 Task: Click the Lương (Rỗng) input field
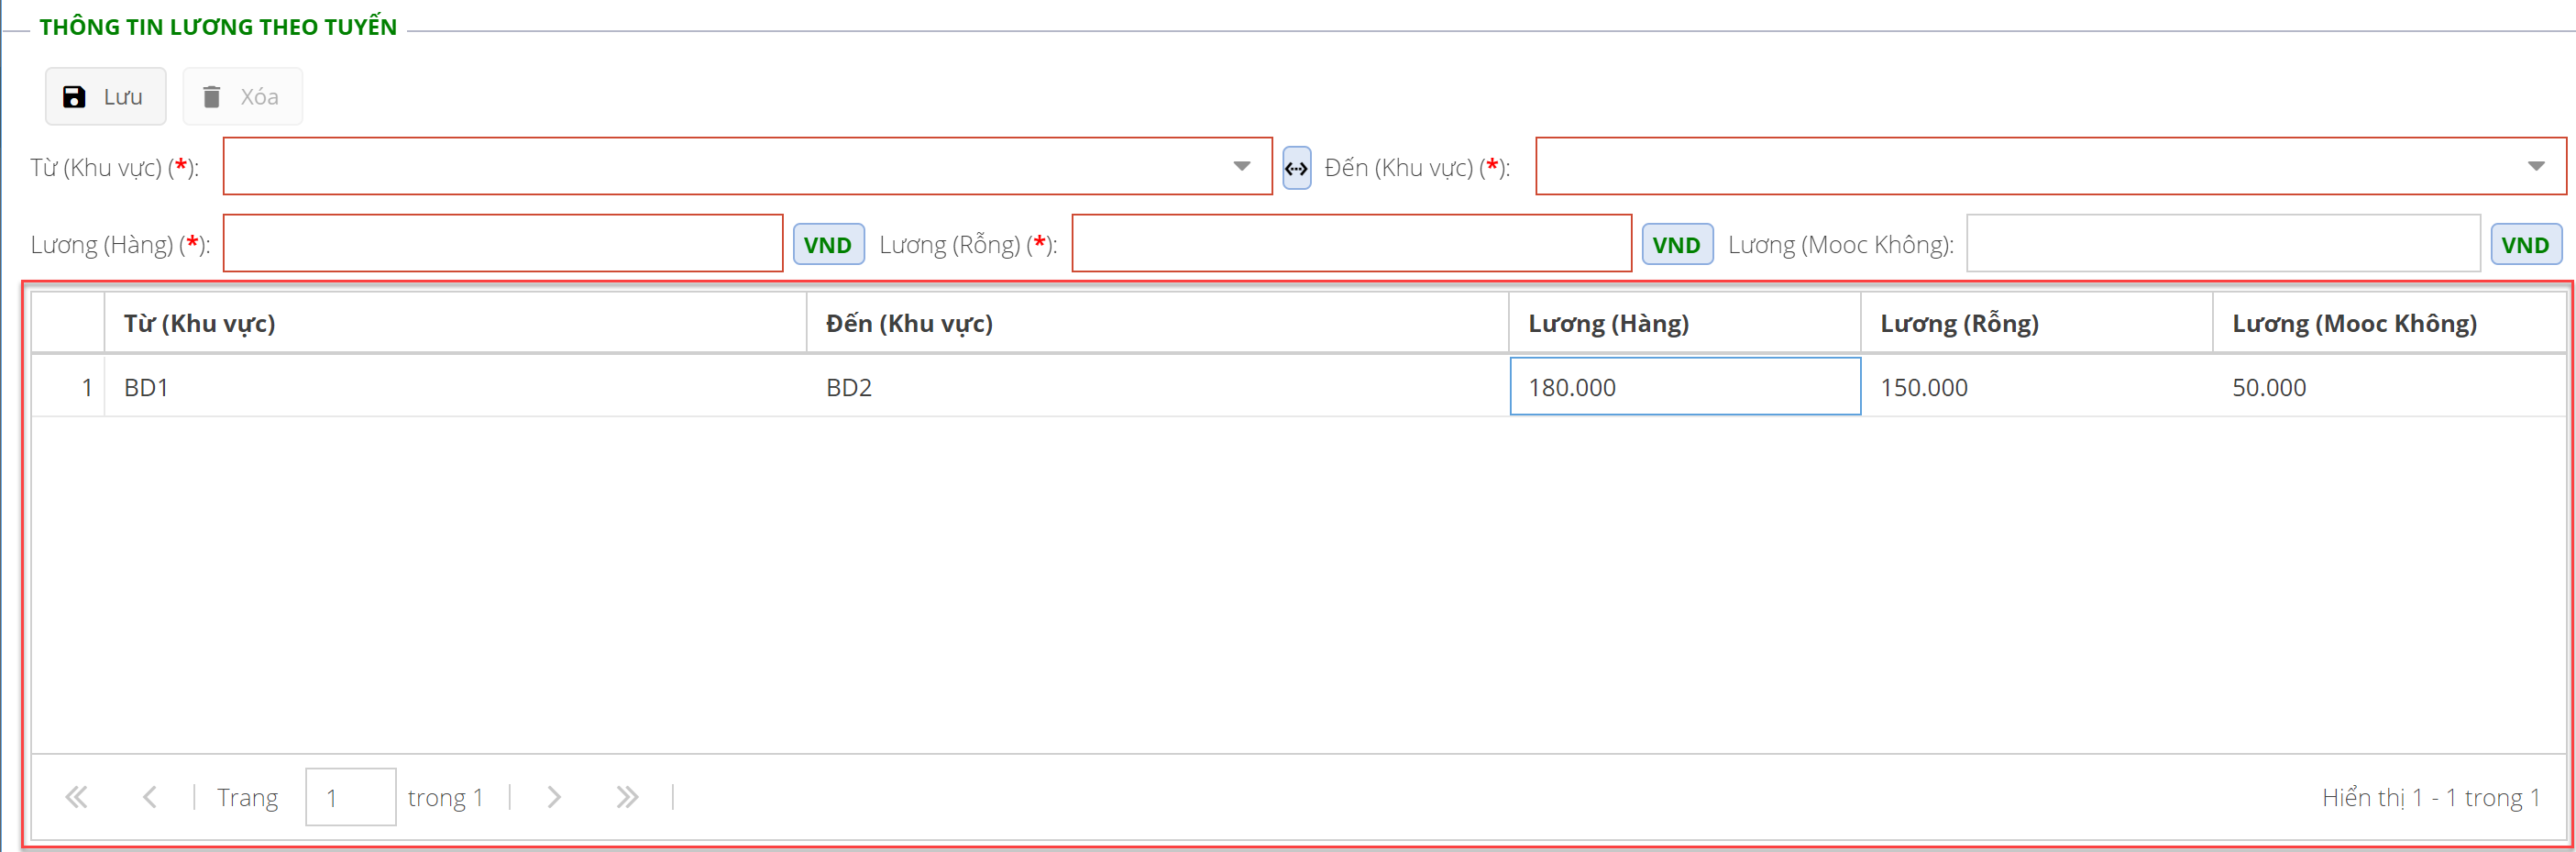[1350, 244]
